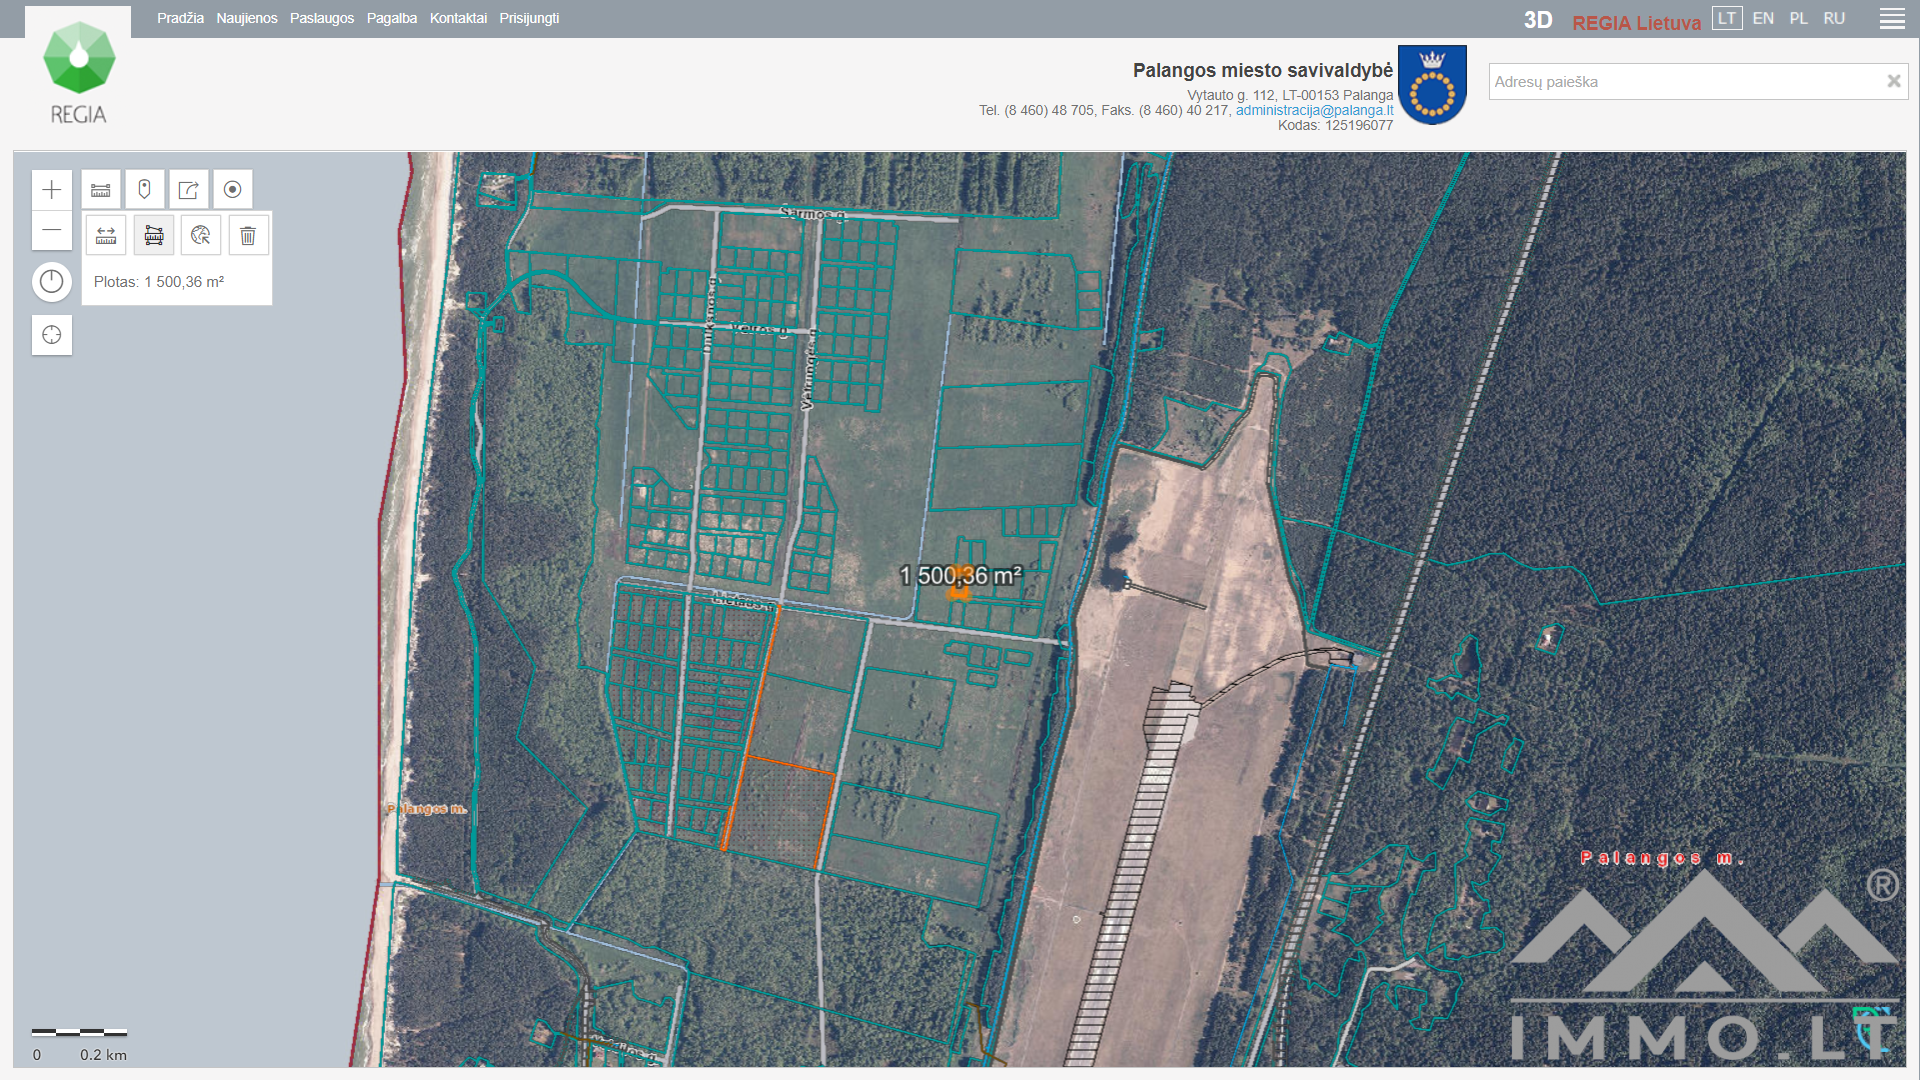Click the circular target record icon
Screen dimensions: 1920x1080
pos(233,190)
